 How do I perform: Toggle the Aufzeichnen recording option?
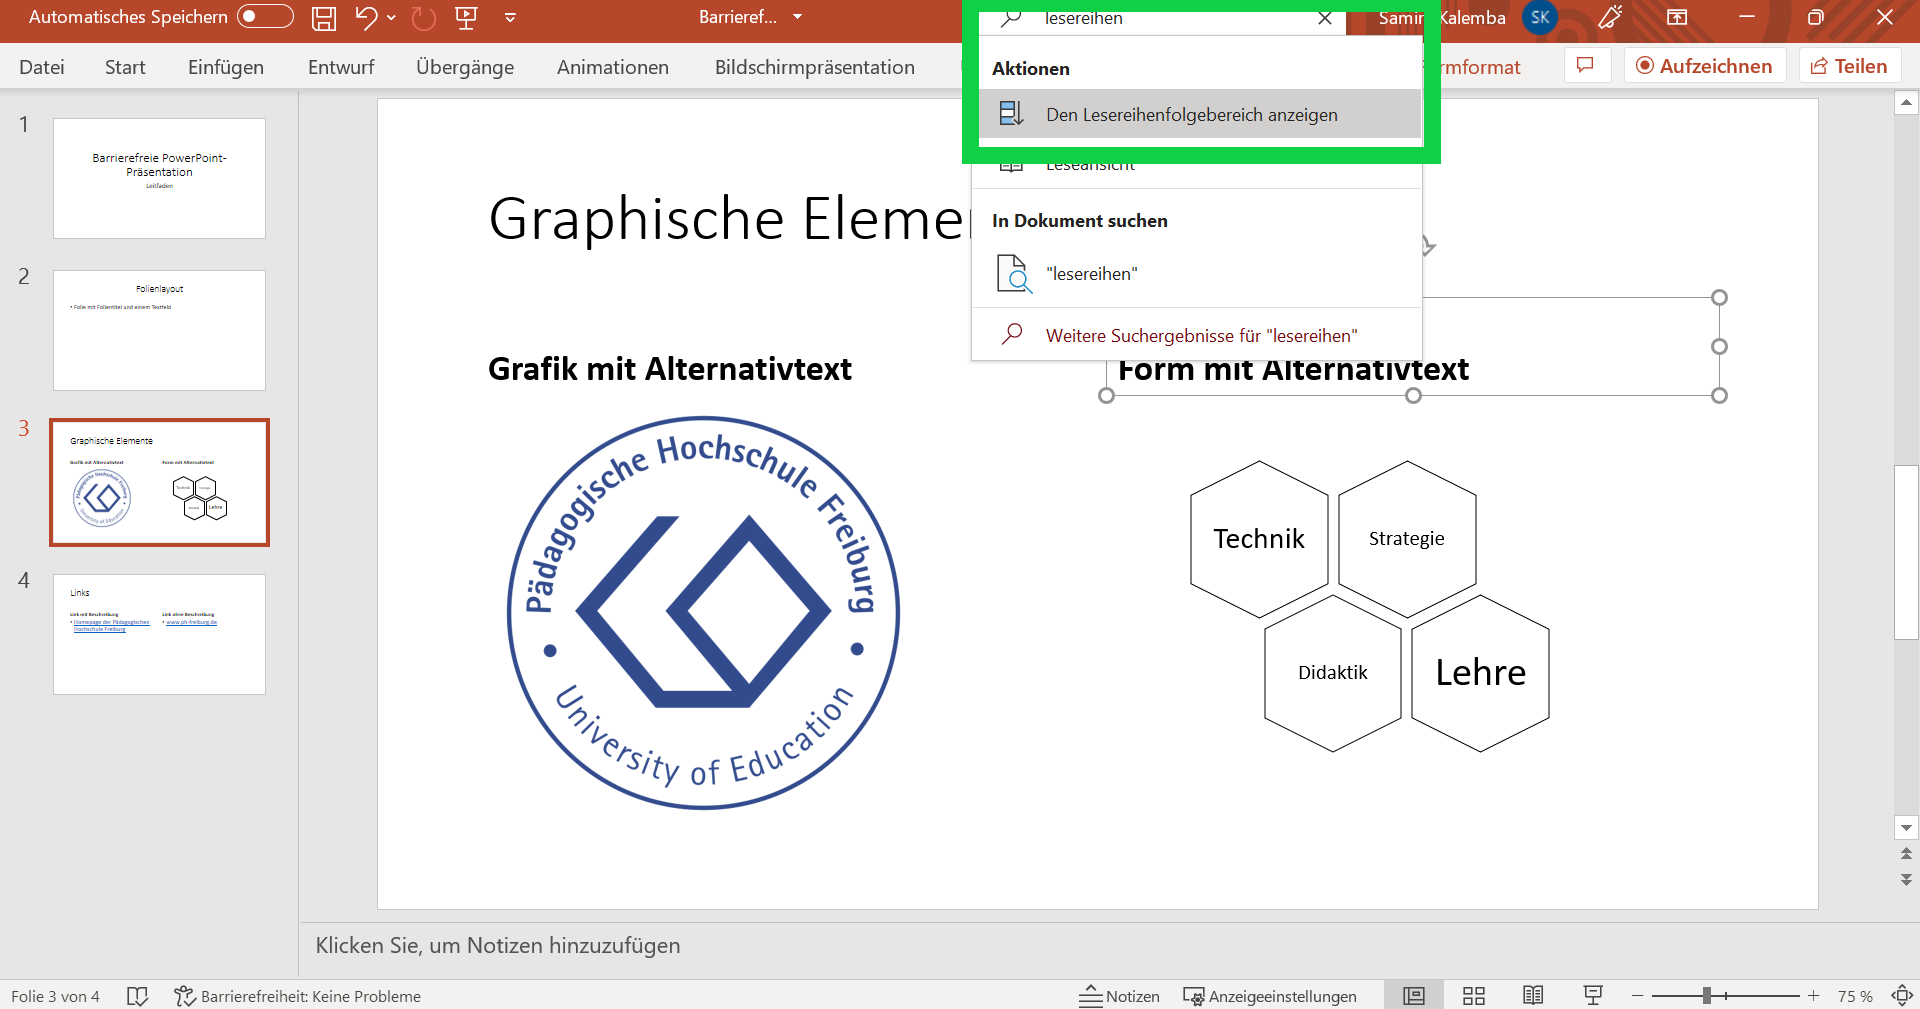(x=1705, y=65)
